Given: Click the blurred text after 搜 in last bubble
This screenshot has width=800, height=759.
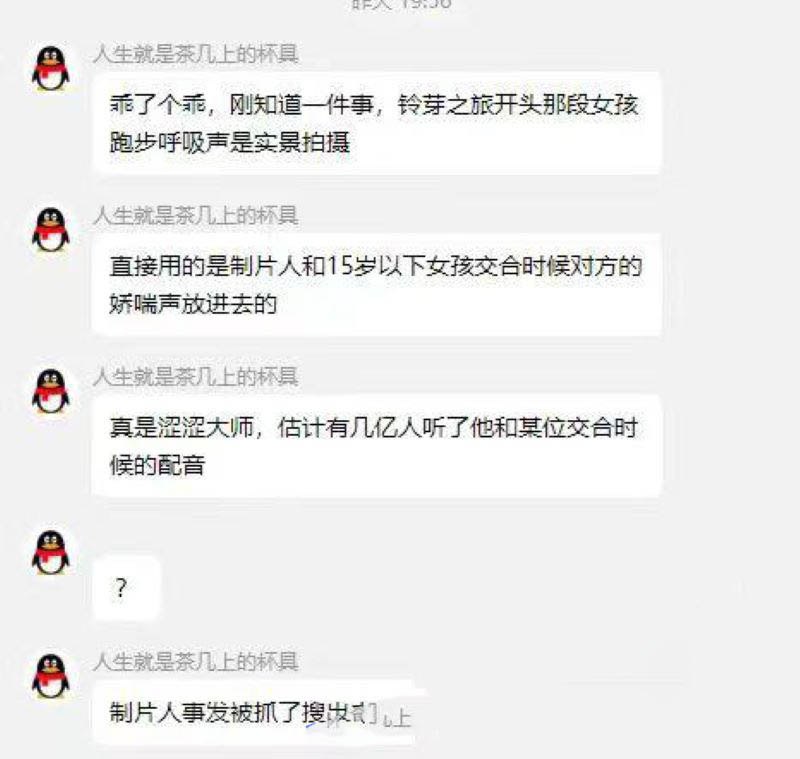Looking at the screenshot, I should coord(367,714).
